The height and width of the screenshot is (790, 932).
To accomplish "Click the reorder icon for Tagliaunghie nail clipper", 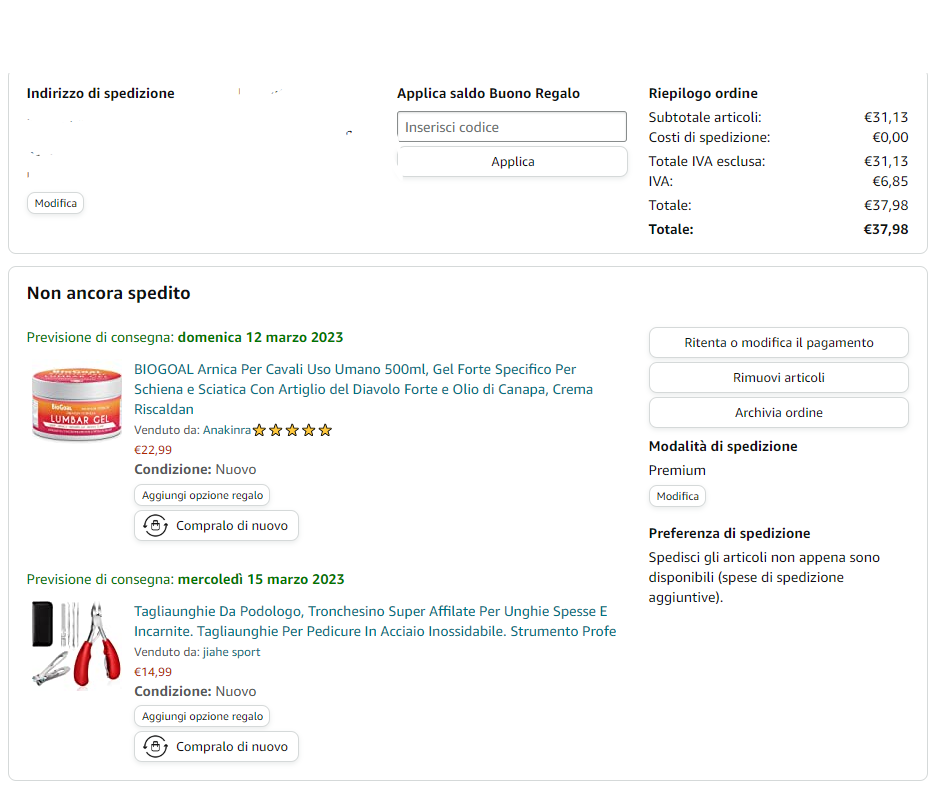I will click(155, 747).
